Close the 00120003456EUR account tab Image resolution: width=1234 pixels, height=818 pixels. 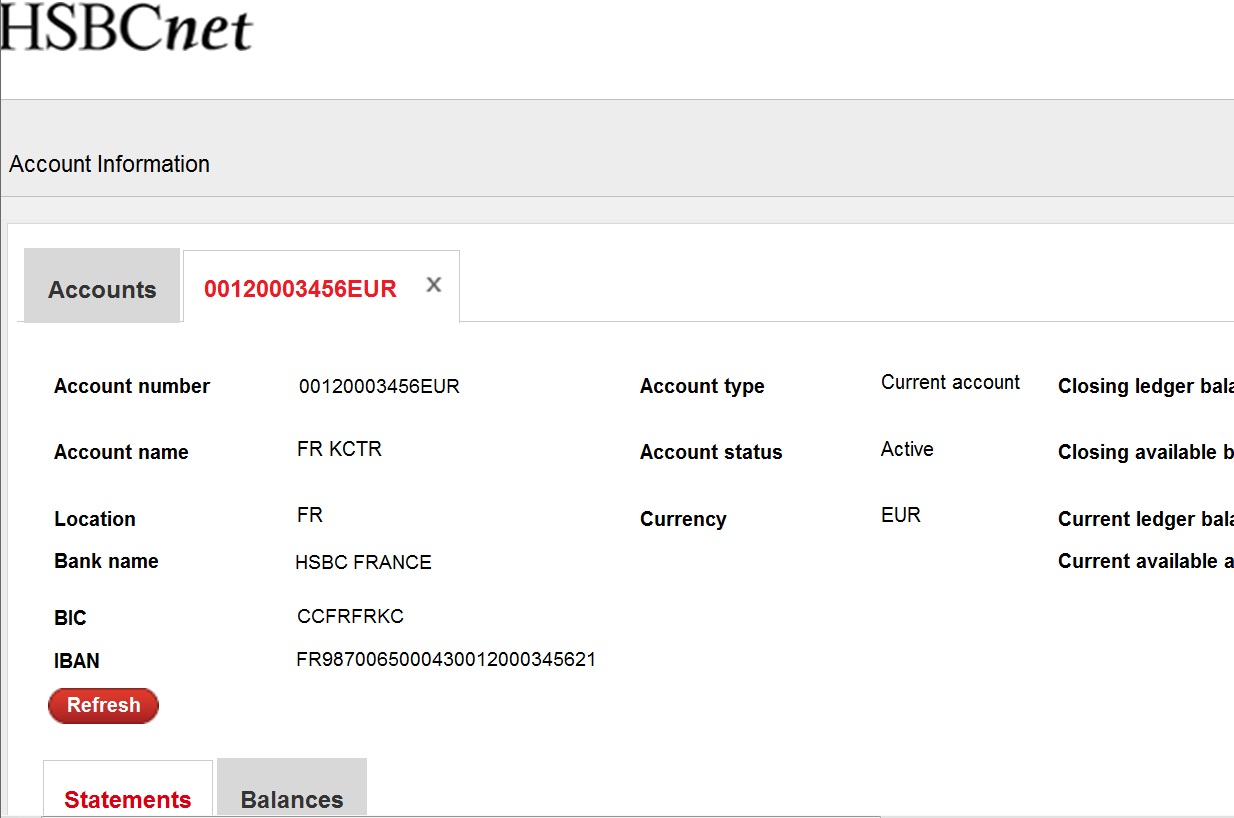coord(434,285)
